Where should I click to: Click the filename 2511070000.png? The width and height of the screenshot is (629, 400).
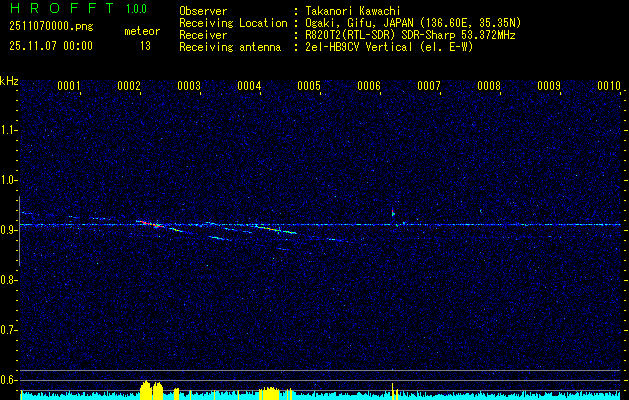tap(51, 27)
